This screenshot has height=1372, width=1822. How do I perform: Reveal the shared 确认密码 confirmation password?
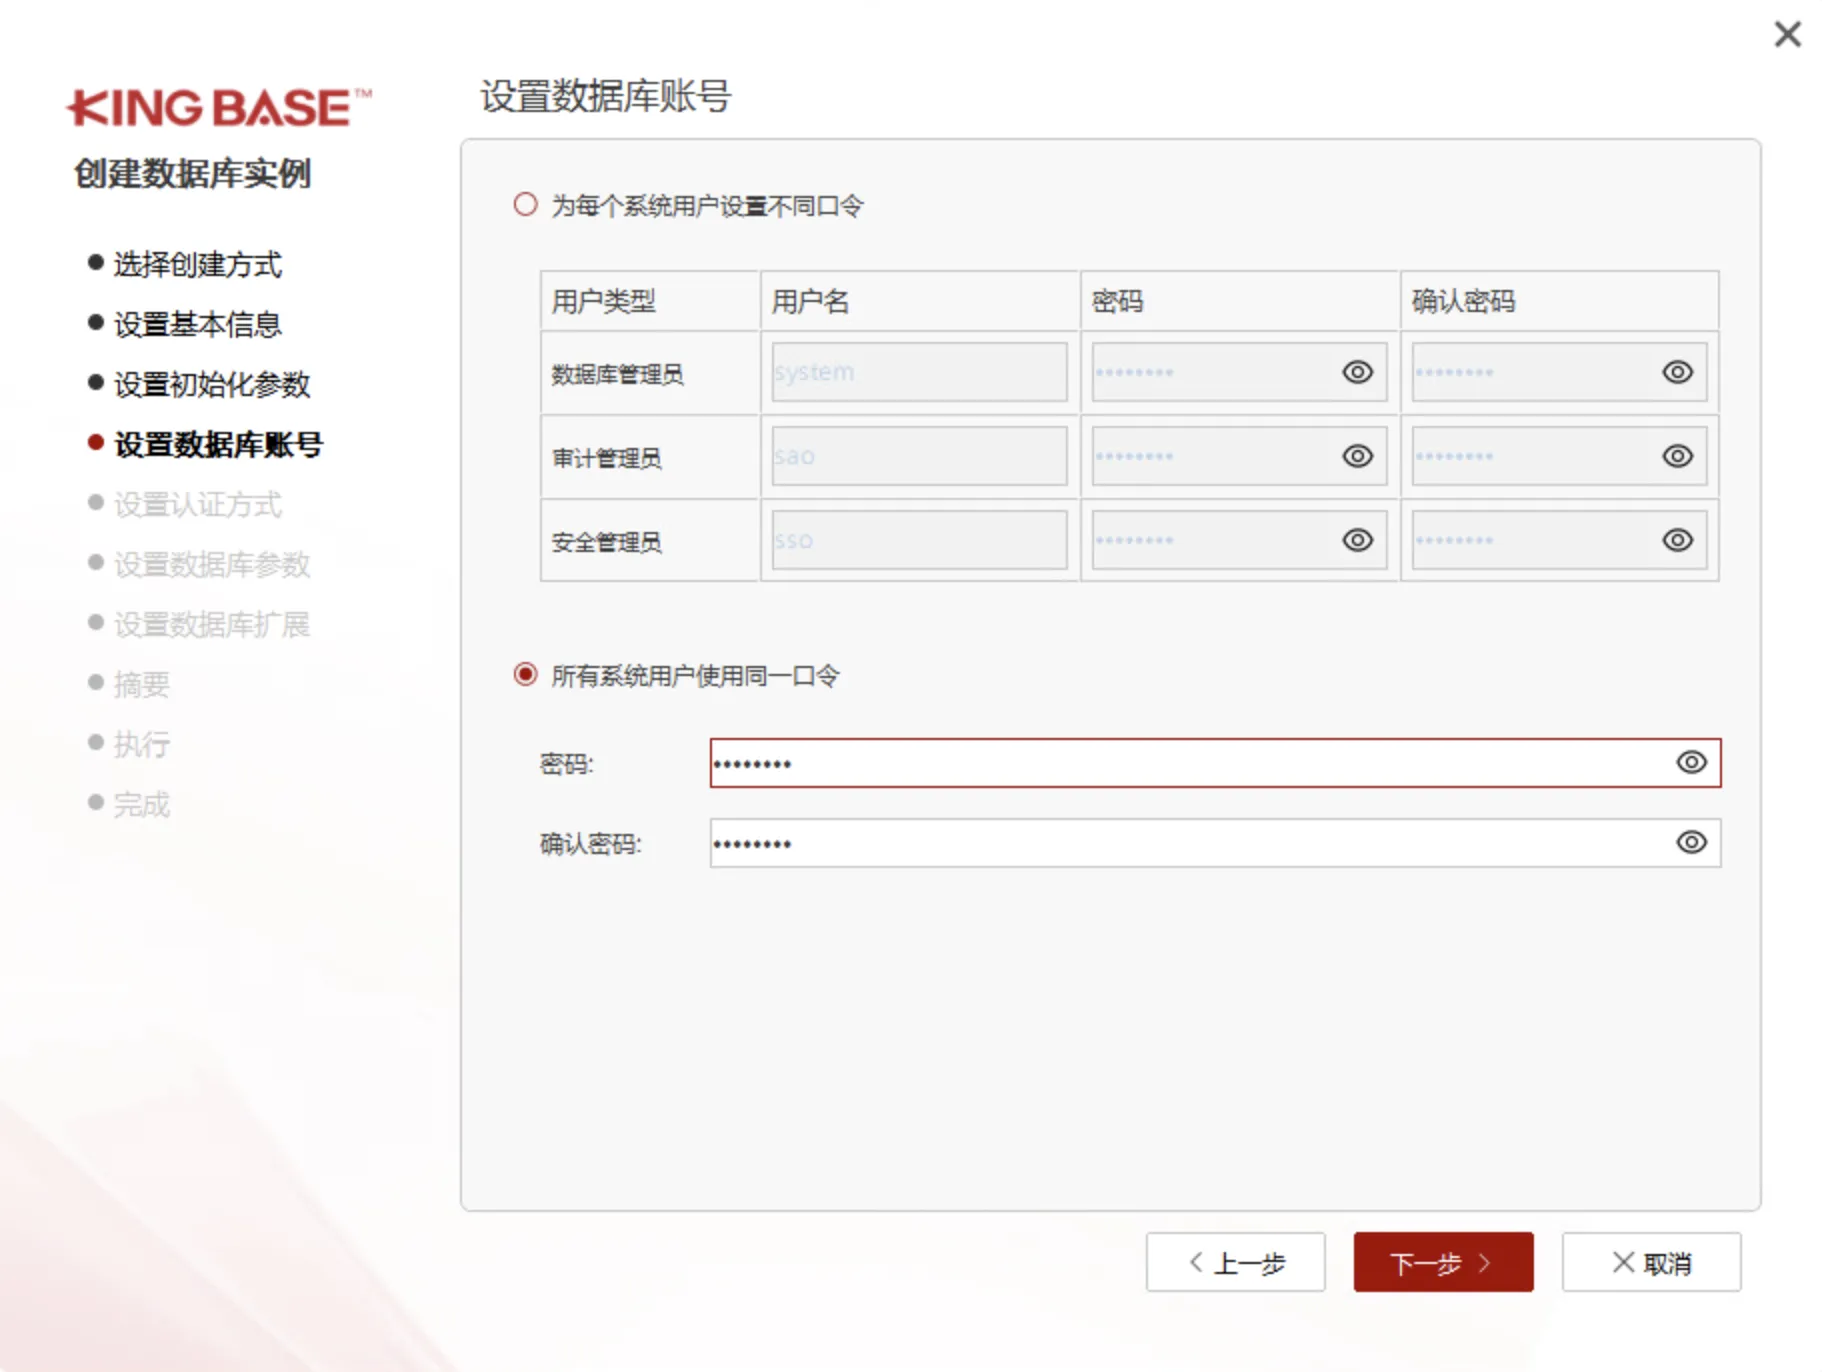click(x=1690, y=842)
